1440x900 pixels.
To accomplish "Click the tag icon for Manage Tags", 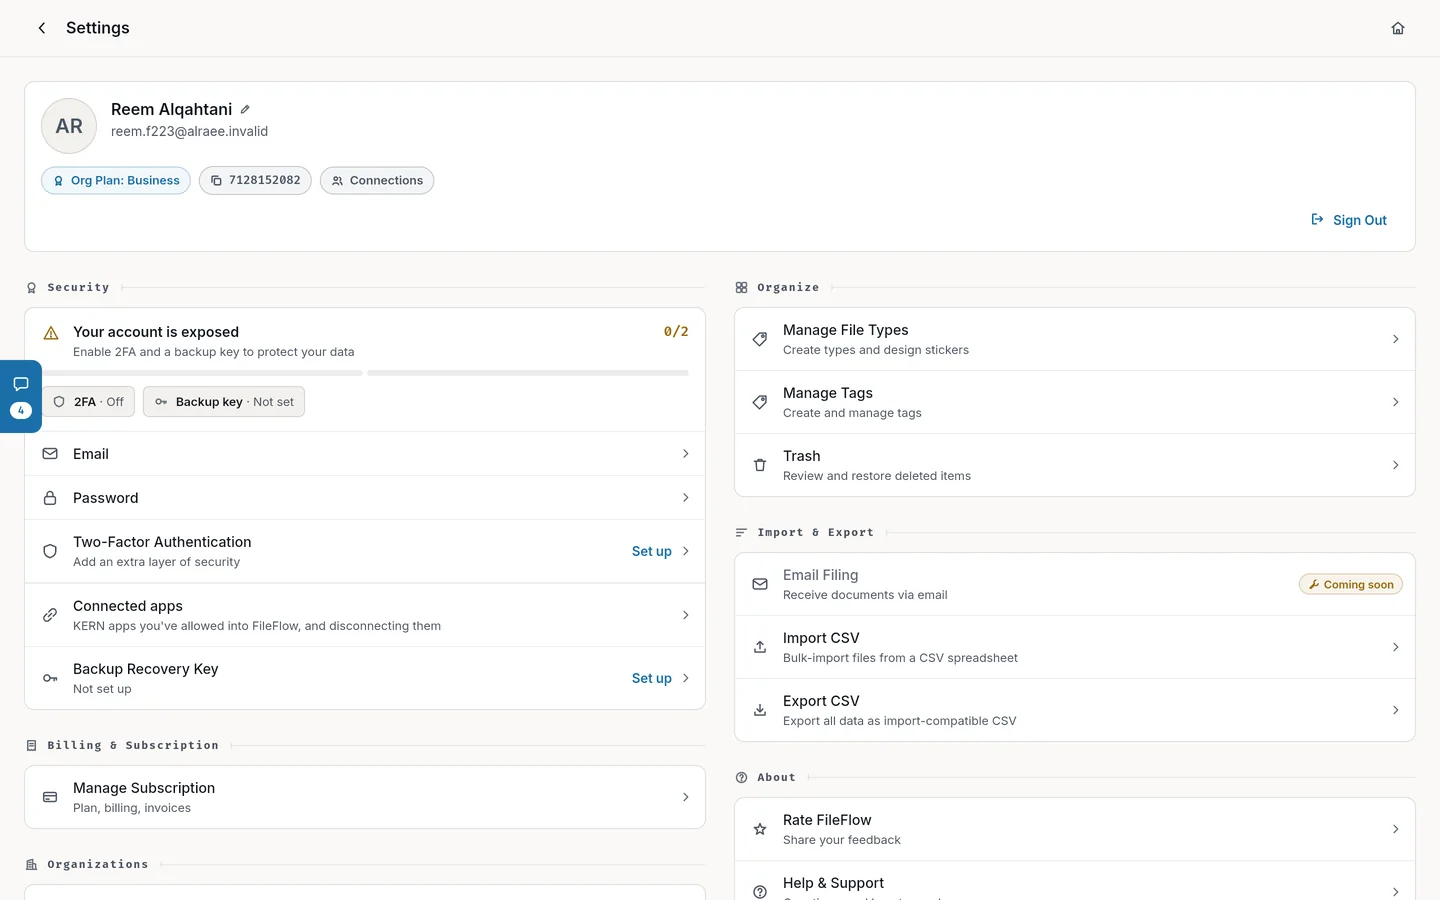I will tap(760, 402).
